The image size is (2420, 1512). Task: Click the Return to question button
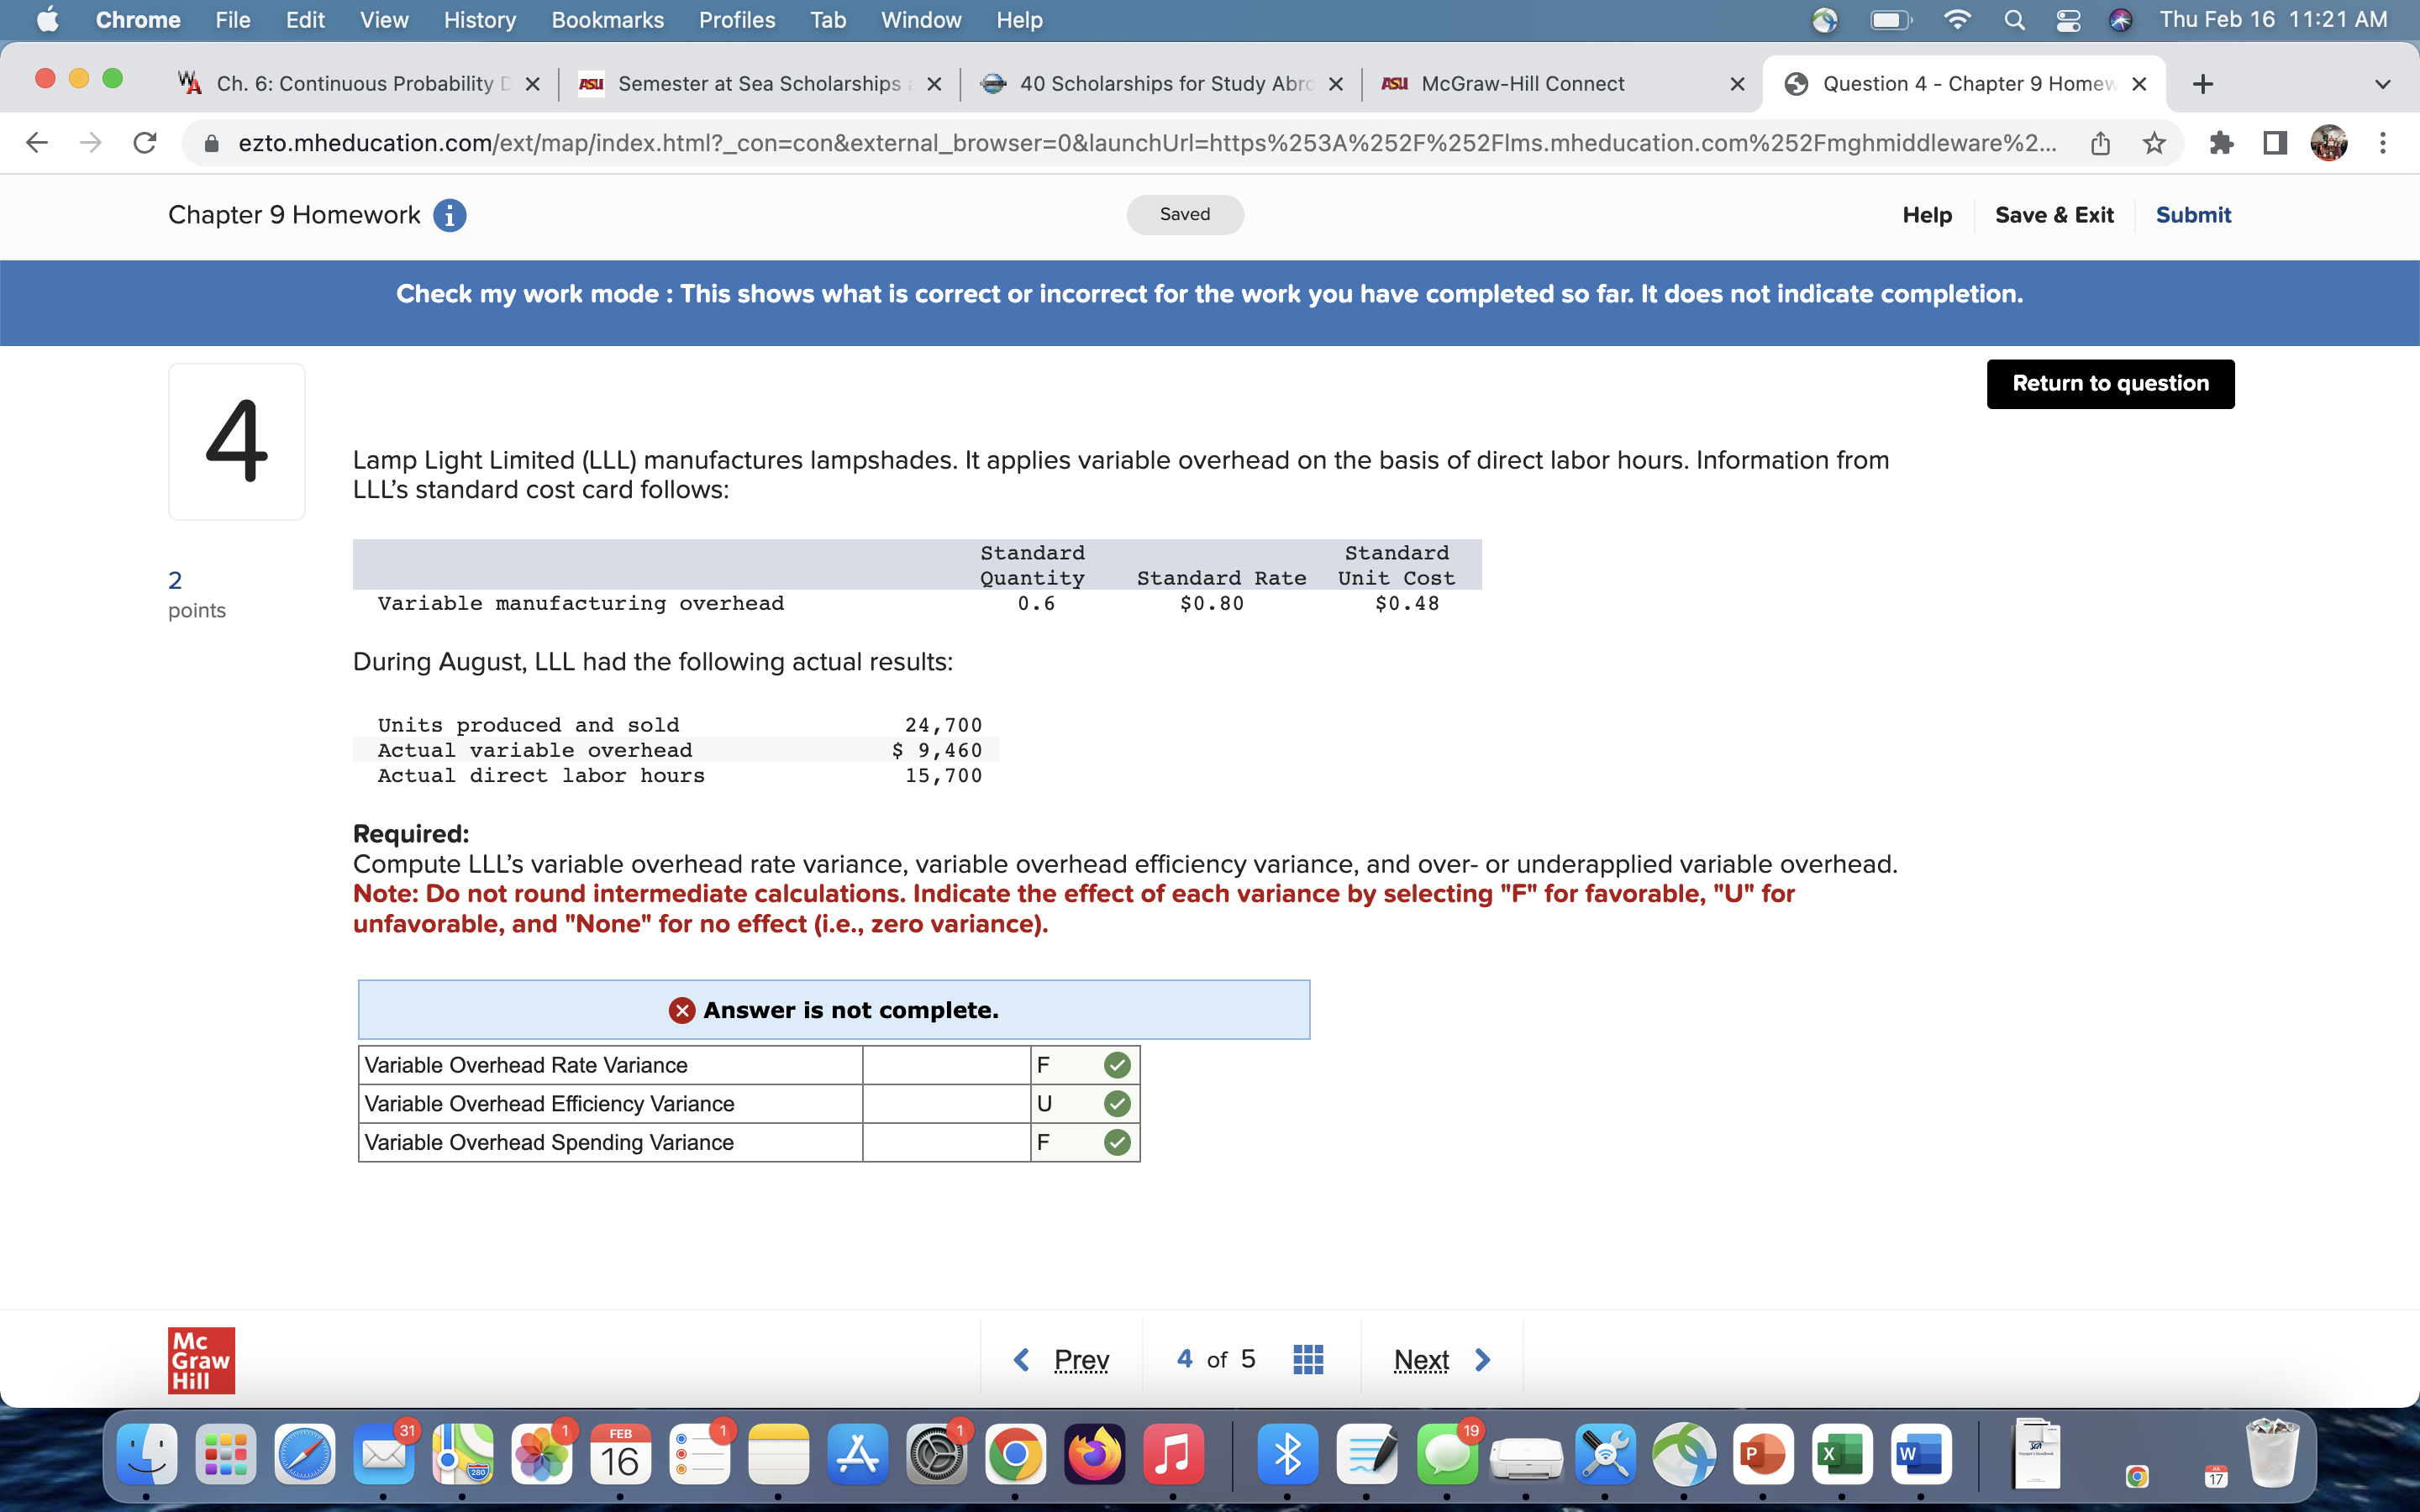[x=2109, y=383]
